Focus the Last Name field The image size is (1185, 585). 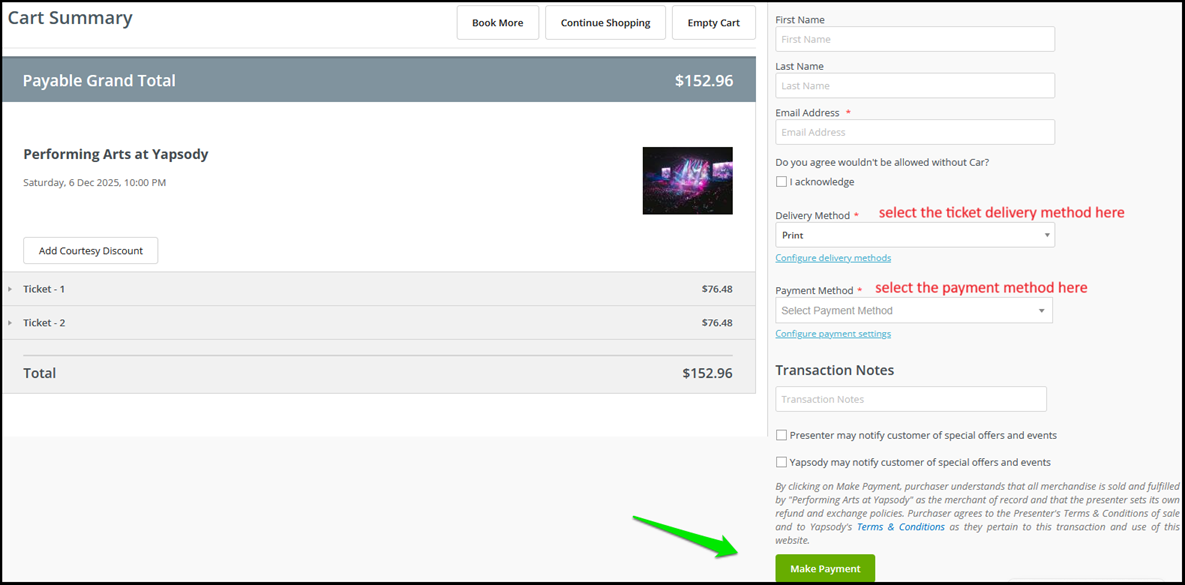(x=914, y=85)
